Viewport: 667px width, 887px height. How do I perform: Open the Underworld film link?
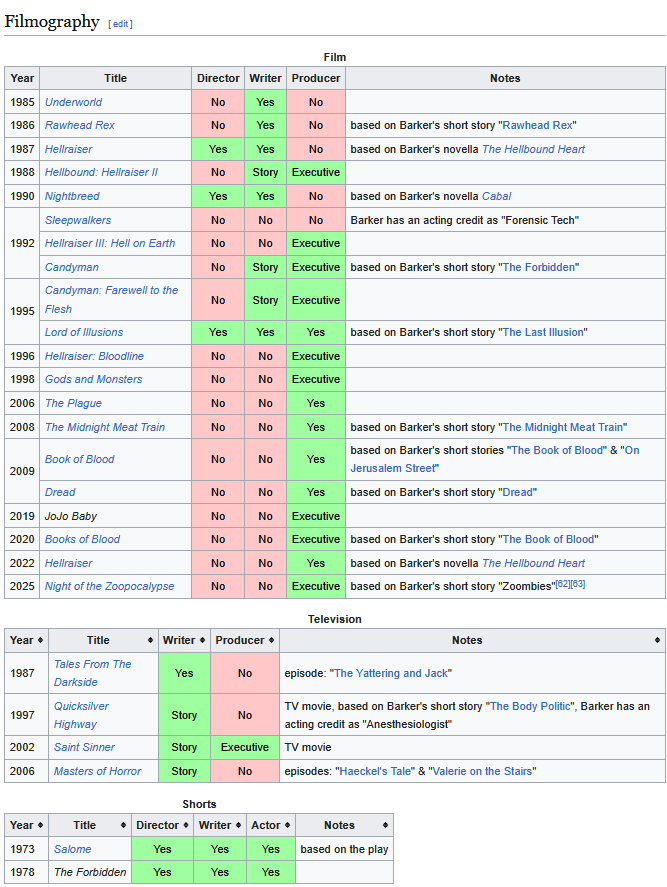[x=74, y=102]
